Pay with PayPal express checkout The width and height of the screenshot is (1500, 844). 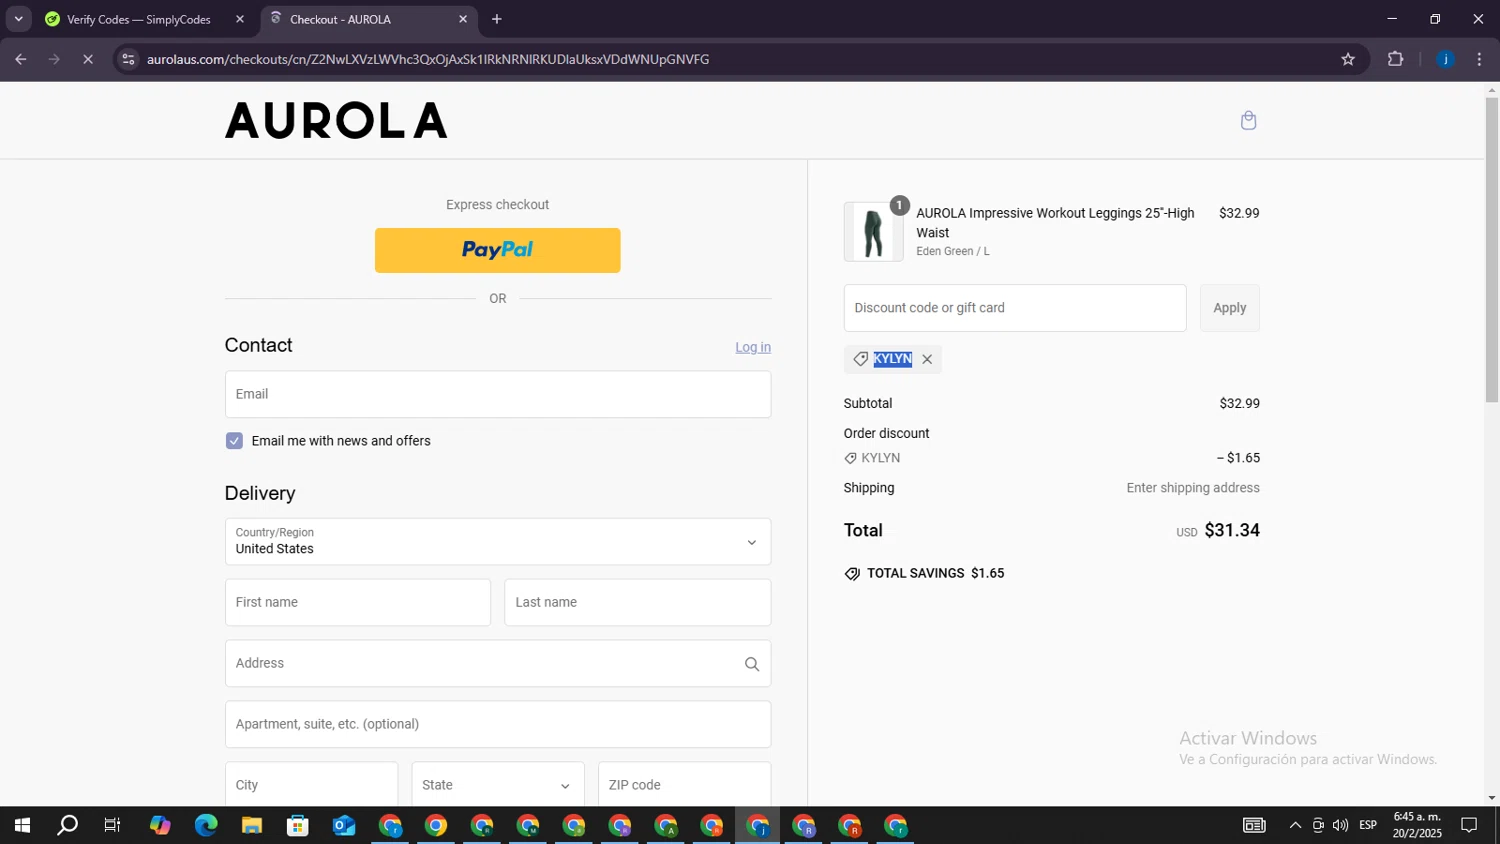click(498, 250)
